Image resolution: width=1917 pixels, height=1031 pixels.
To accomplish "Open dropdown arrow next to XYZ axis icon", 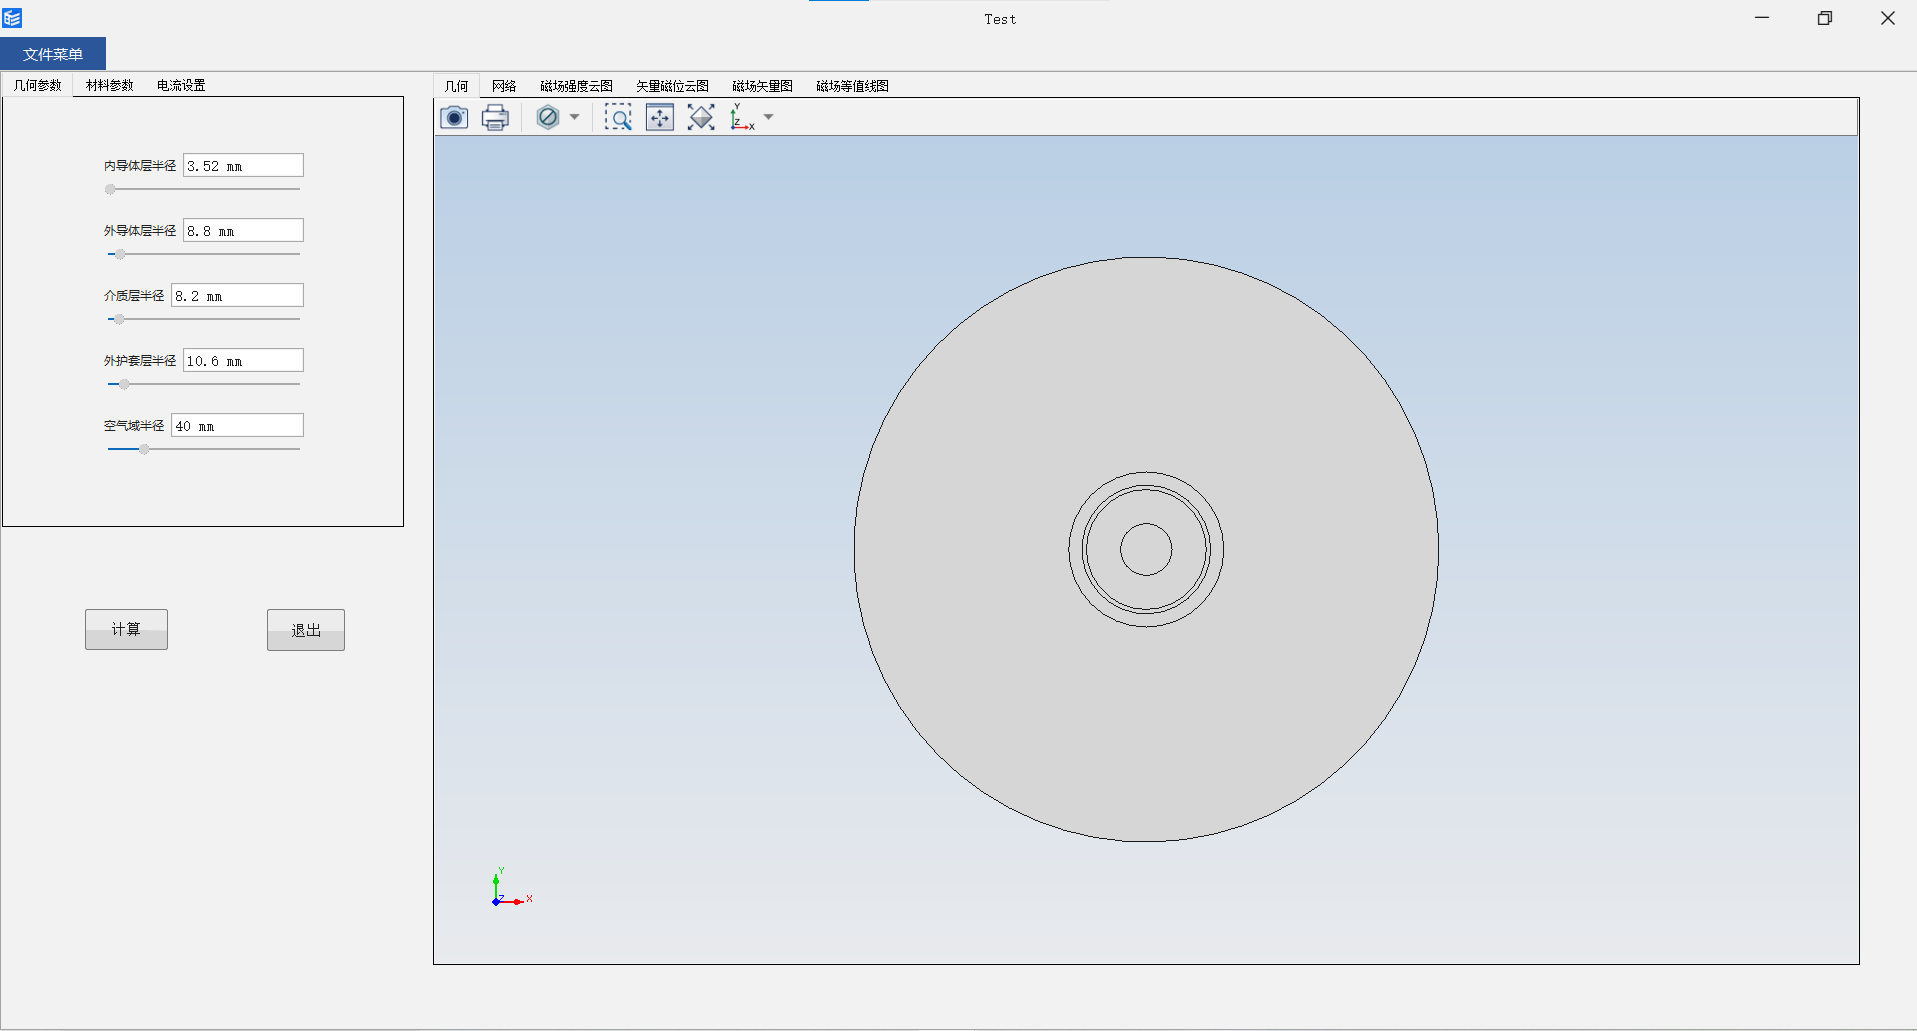I will [x=768, y=118].
